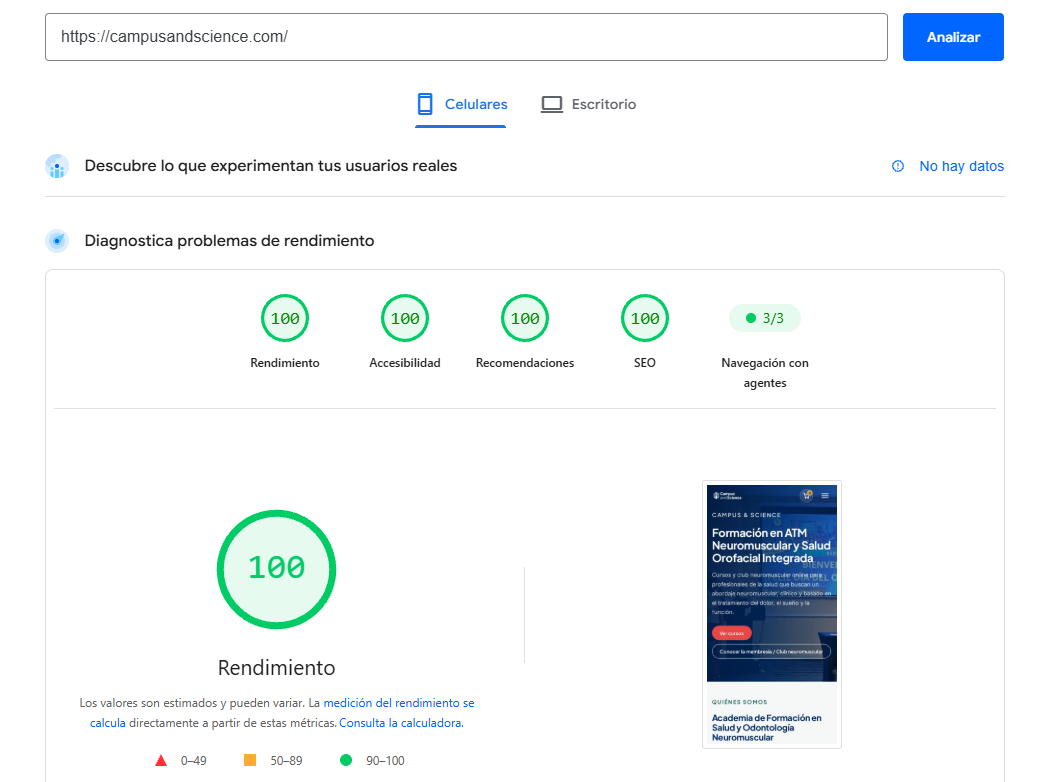The image size is (1038, 782).
Task: Open the No hay datos link
Action: pos(961,166)
